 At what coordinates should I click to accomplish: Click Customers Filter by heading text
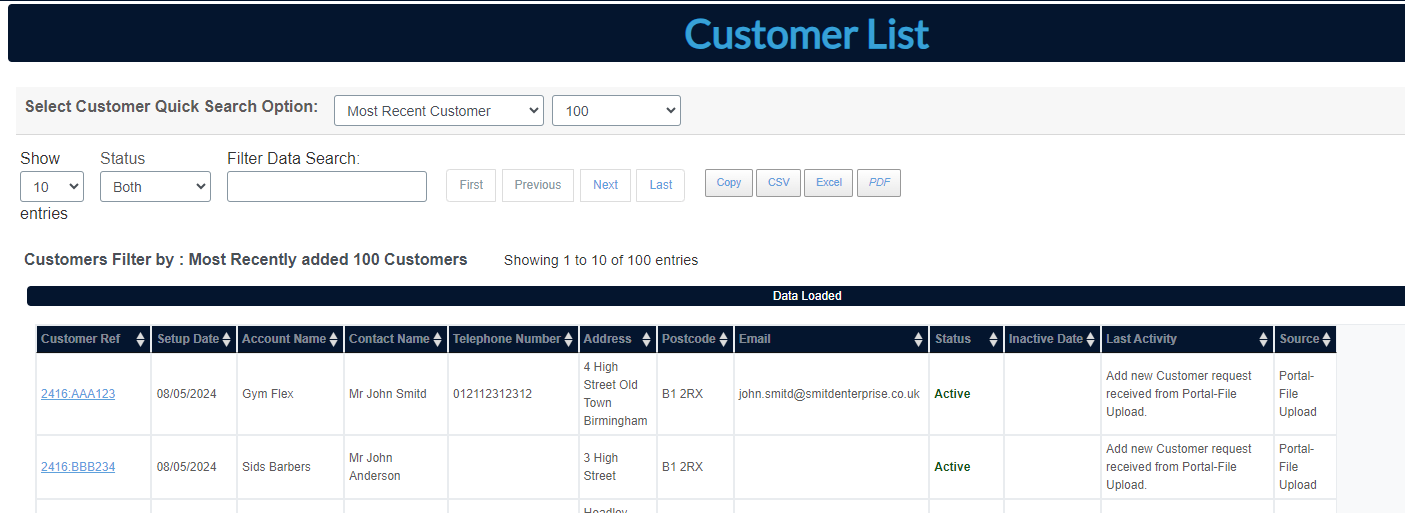click(x=246, y=260)
